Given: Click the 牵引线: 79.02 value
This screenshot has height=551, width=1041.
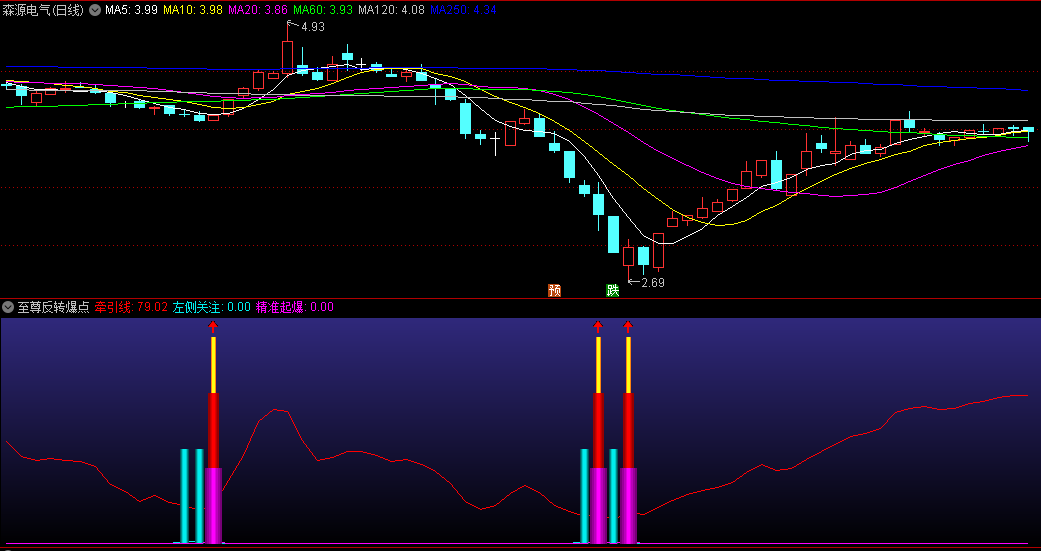Looking at the screenshot, I should [131, 307].
